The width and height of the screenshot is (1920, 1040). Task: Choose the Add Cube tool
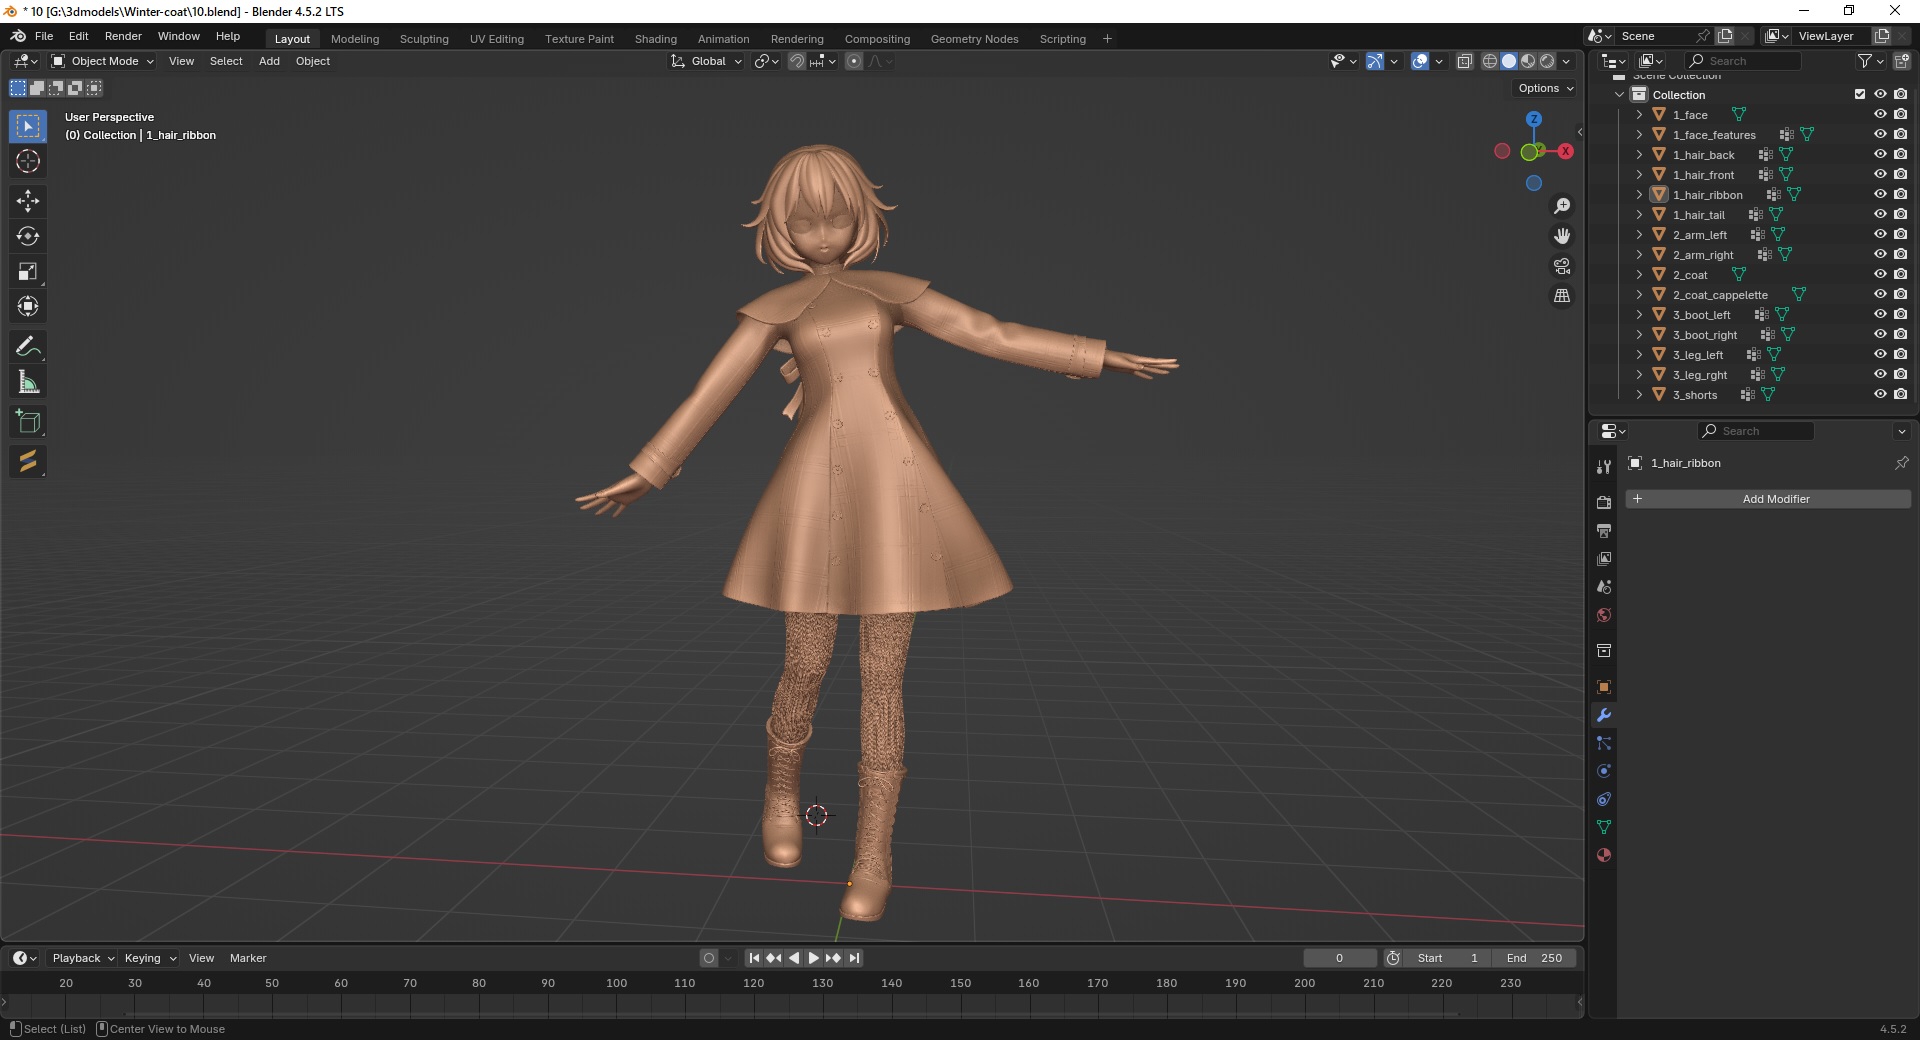coord(28,422)
